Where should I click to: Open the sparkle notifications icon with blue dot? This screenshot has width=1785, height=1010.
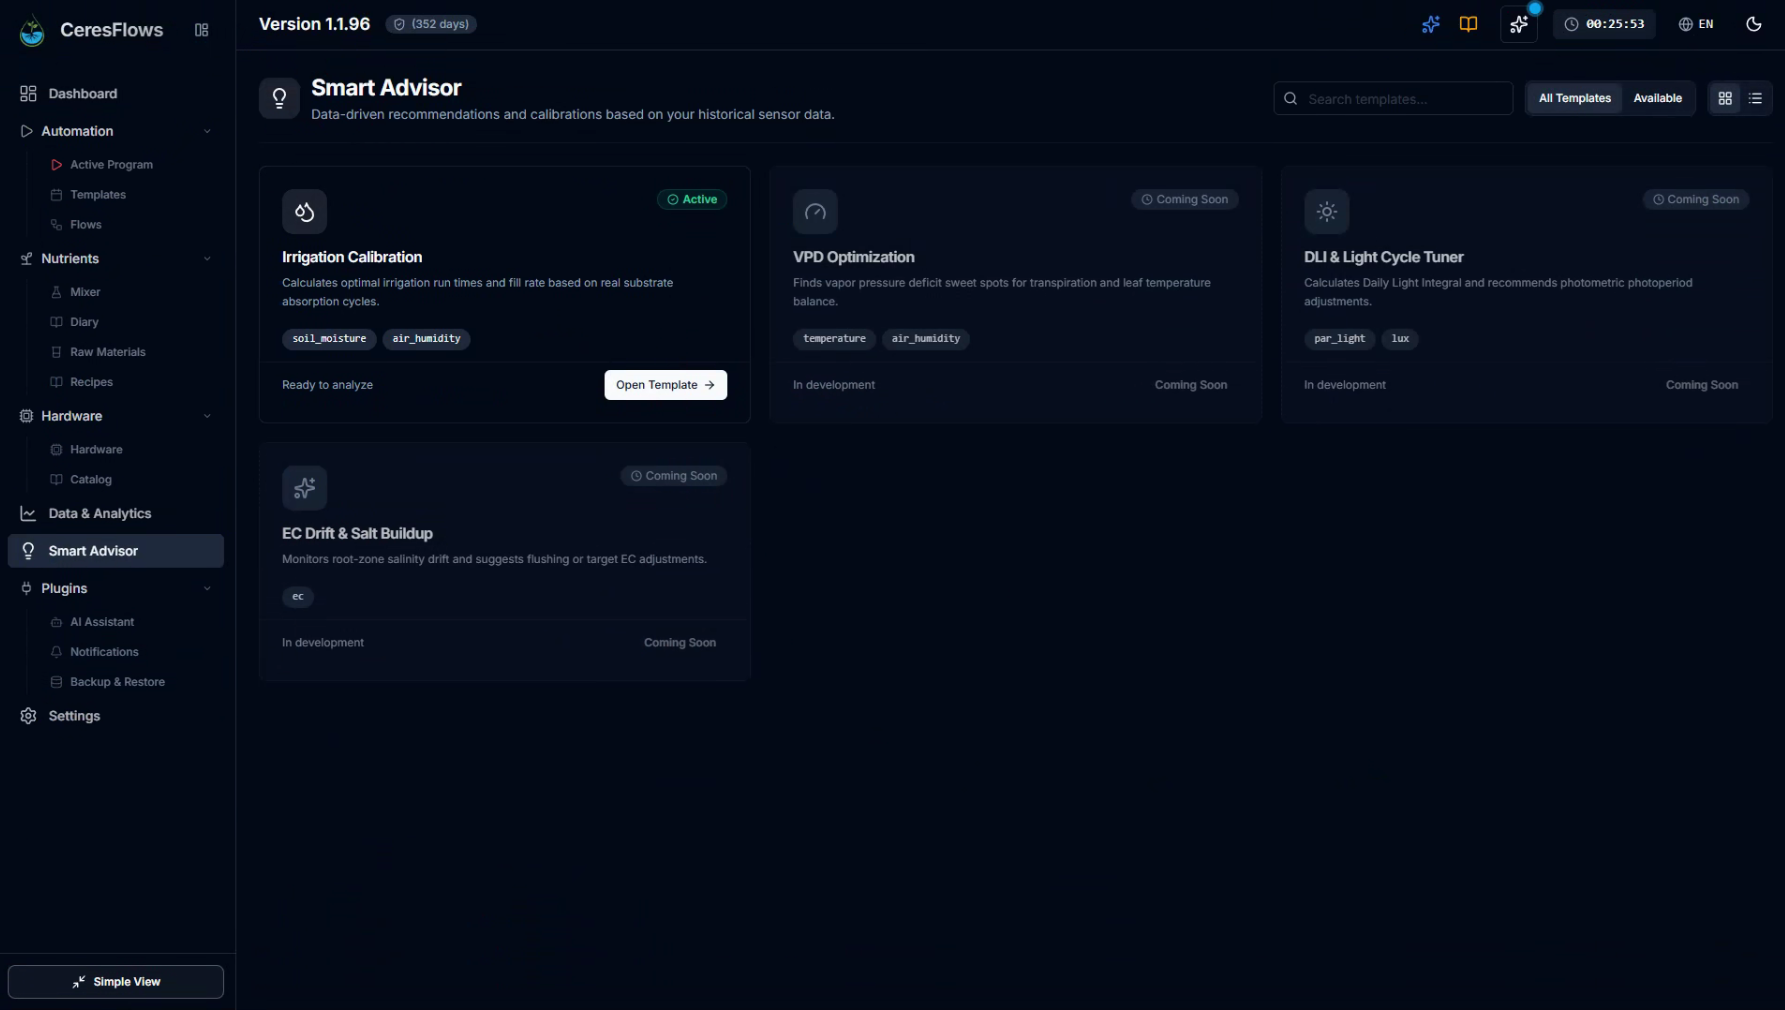click(x=1518, y=24)
